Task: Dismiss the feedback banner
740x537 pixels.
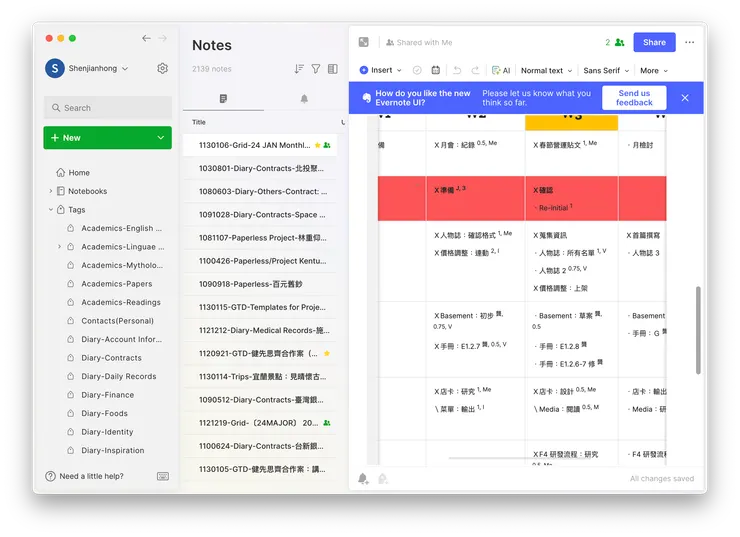Action: pos(685,98)
